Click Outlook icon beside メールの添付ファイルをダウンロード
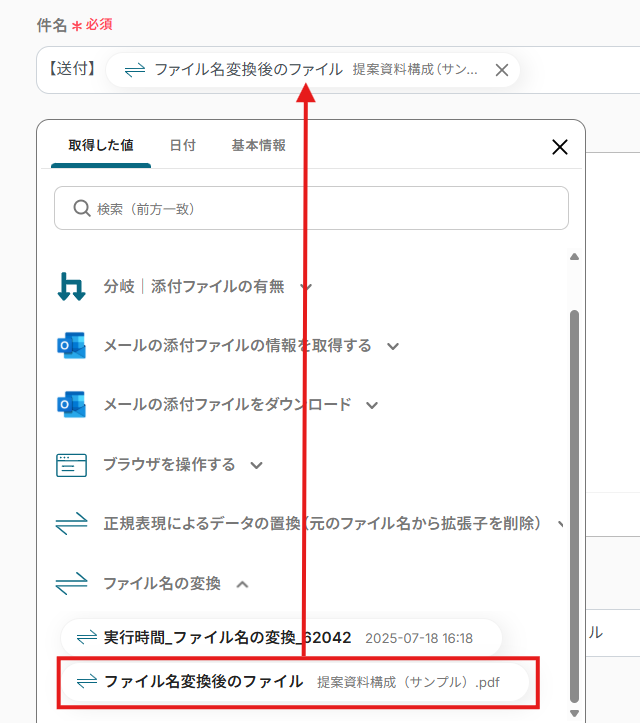Viewport: 640px width, 723px height. pyautogui.click(x=71, y=404)
